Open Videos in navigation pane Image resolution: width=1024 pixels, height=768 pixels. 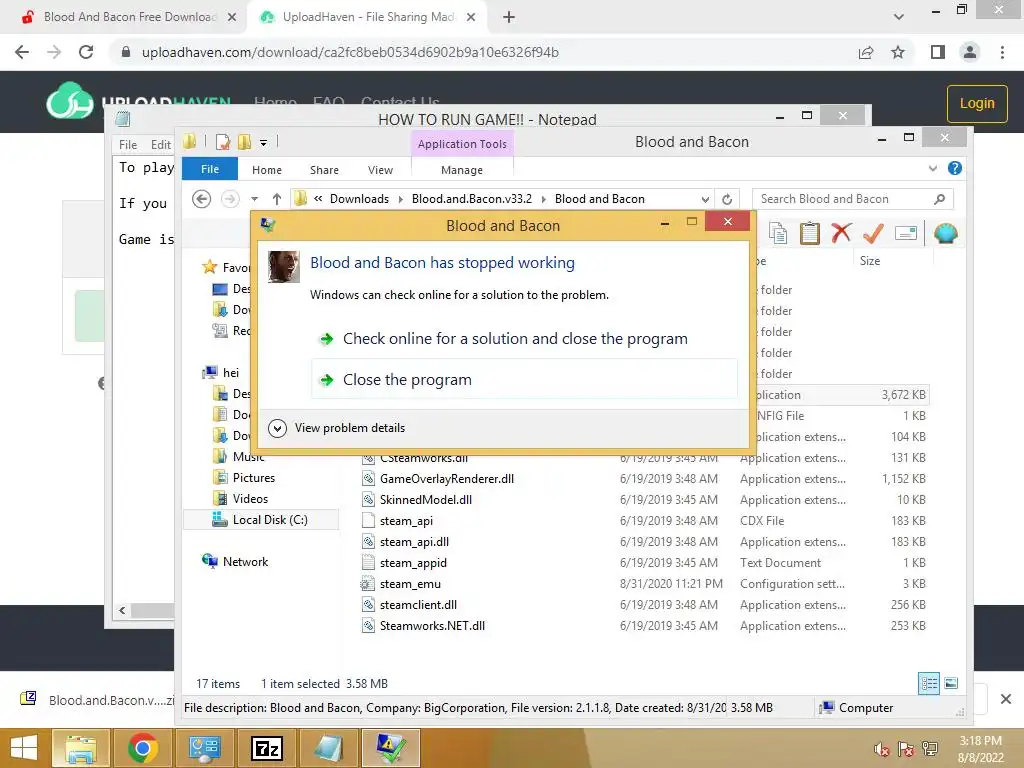250,498
